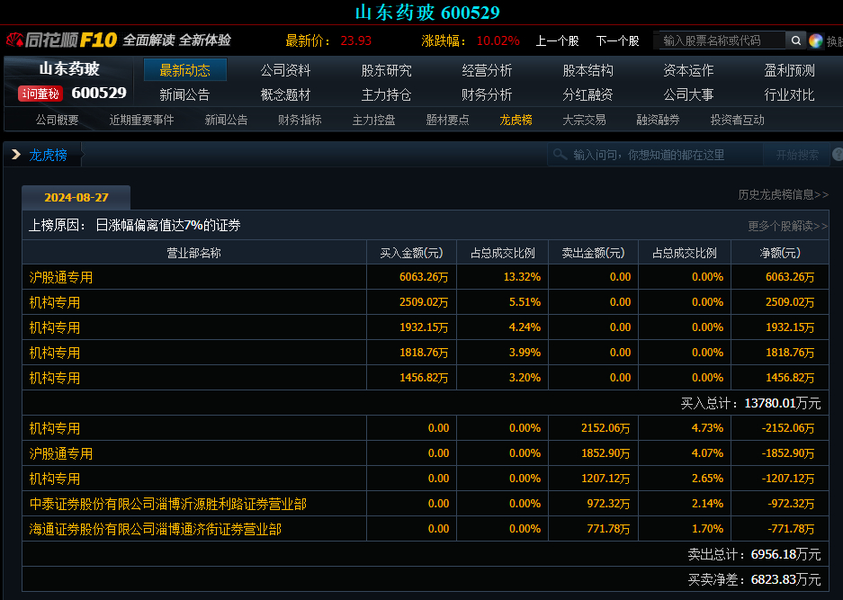Screen dimensions: 843x600
Task: Click the 山东药玻 600529 page title
Action: (427, 12)
